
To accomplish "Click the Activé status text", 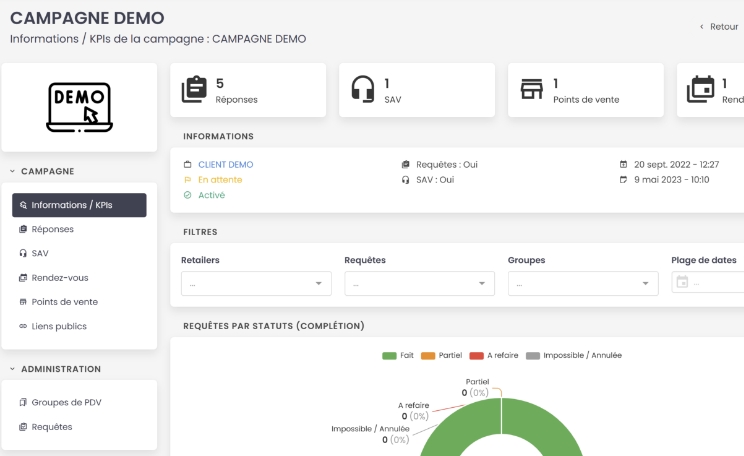I will pos(212,195).
